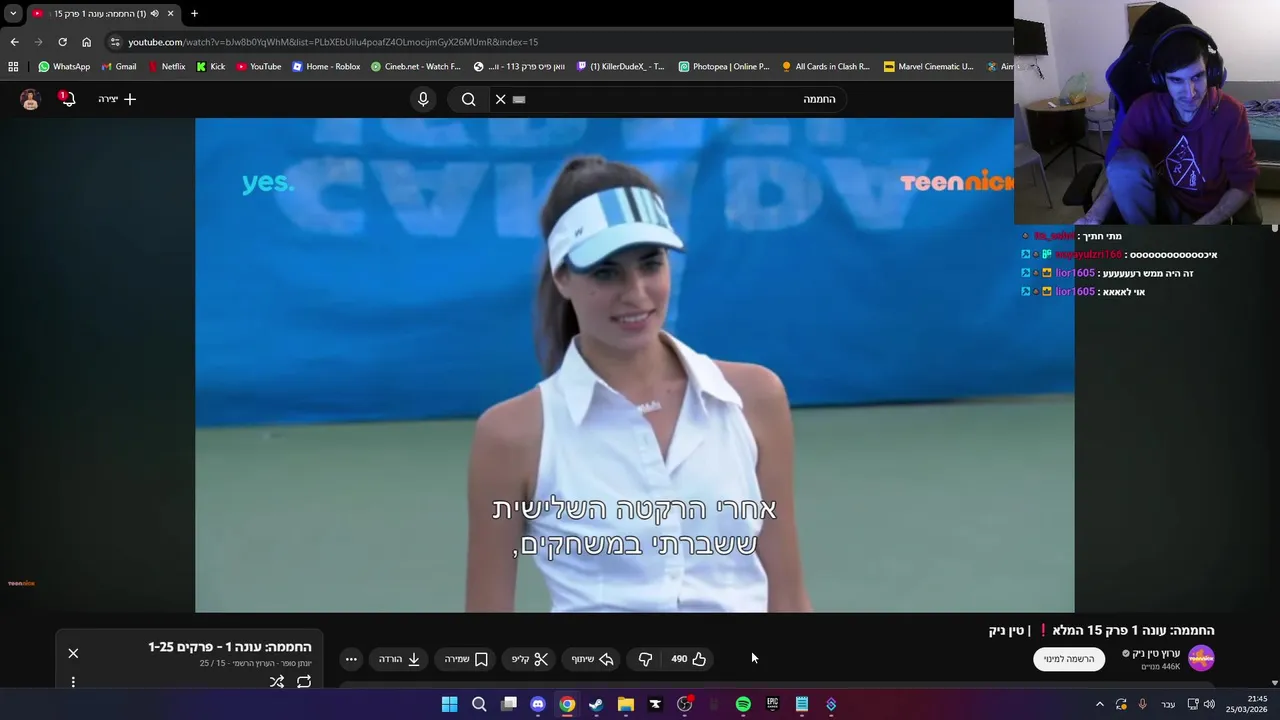
Task: Open YouTube notifications bell
Action: pos(67,98)
